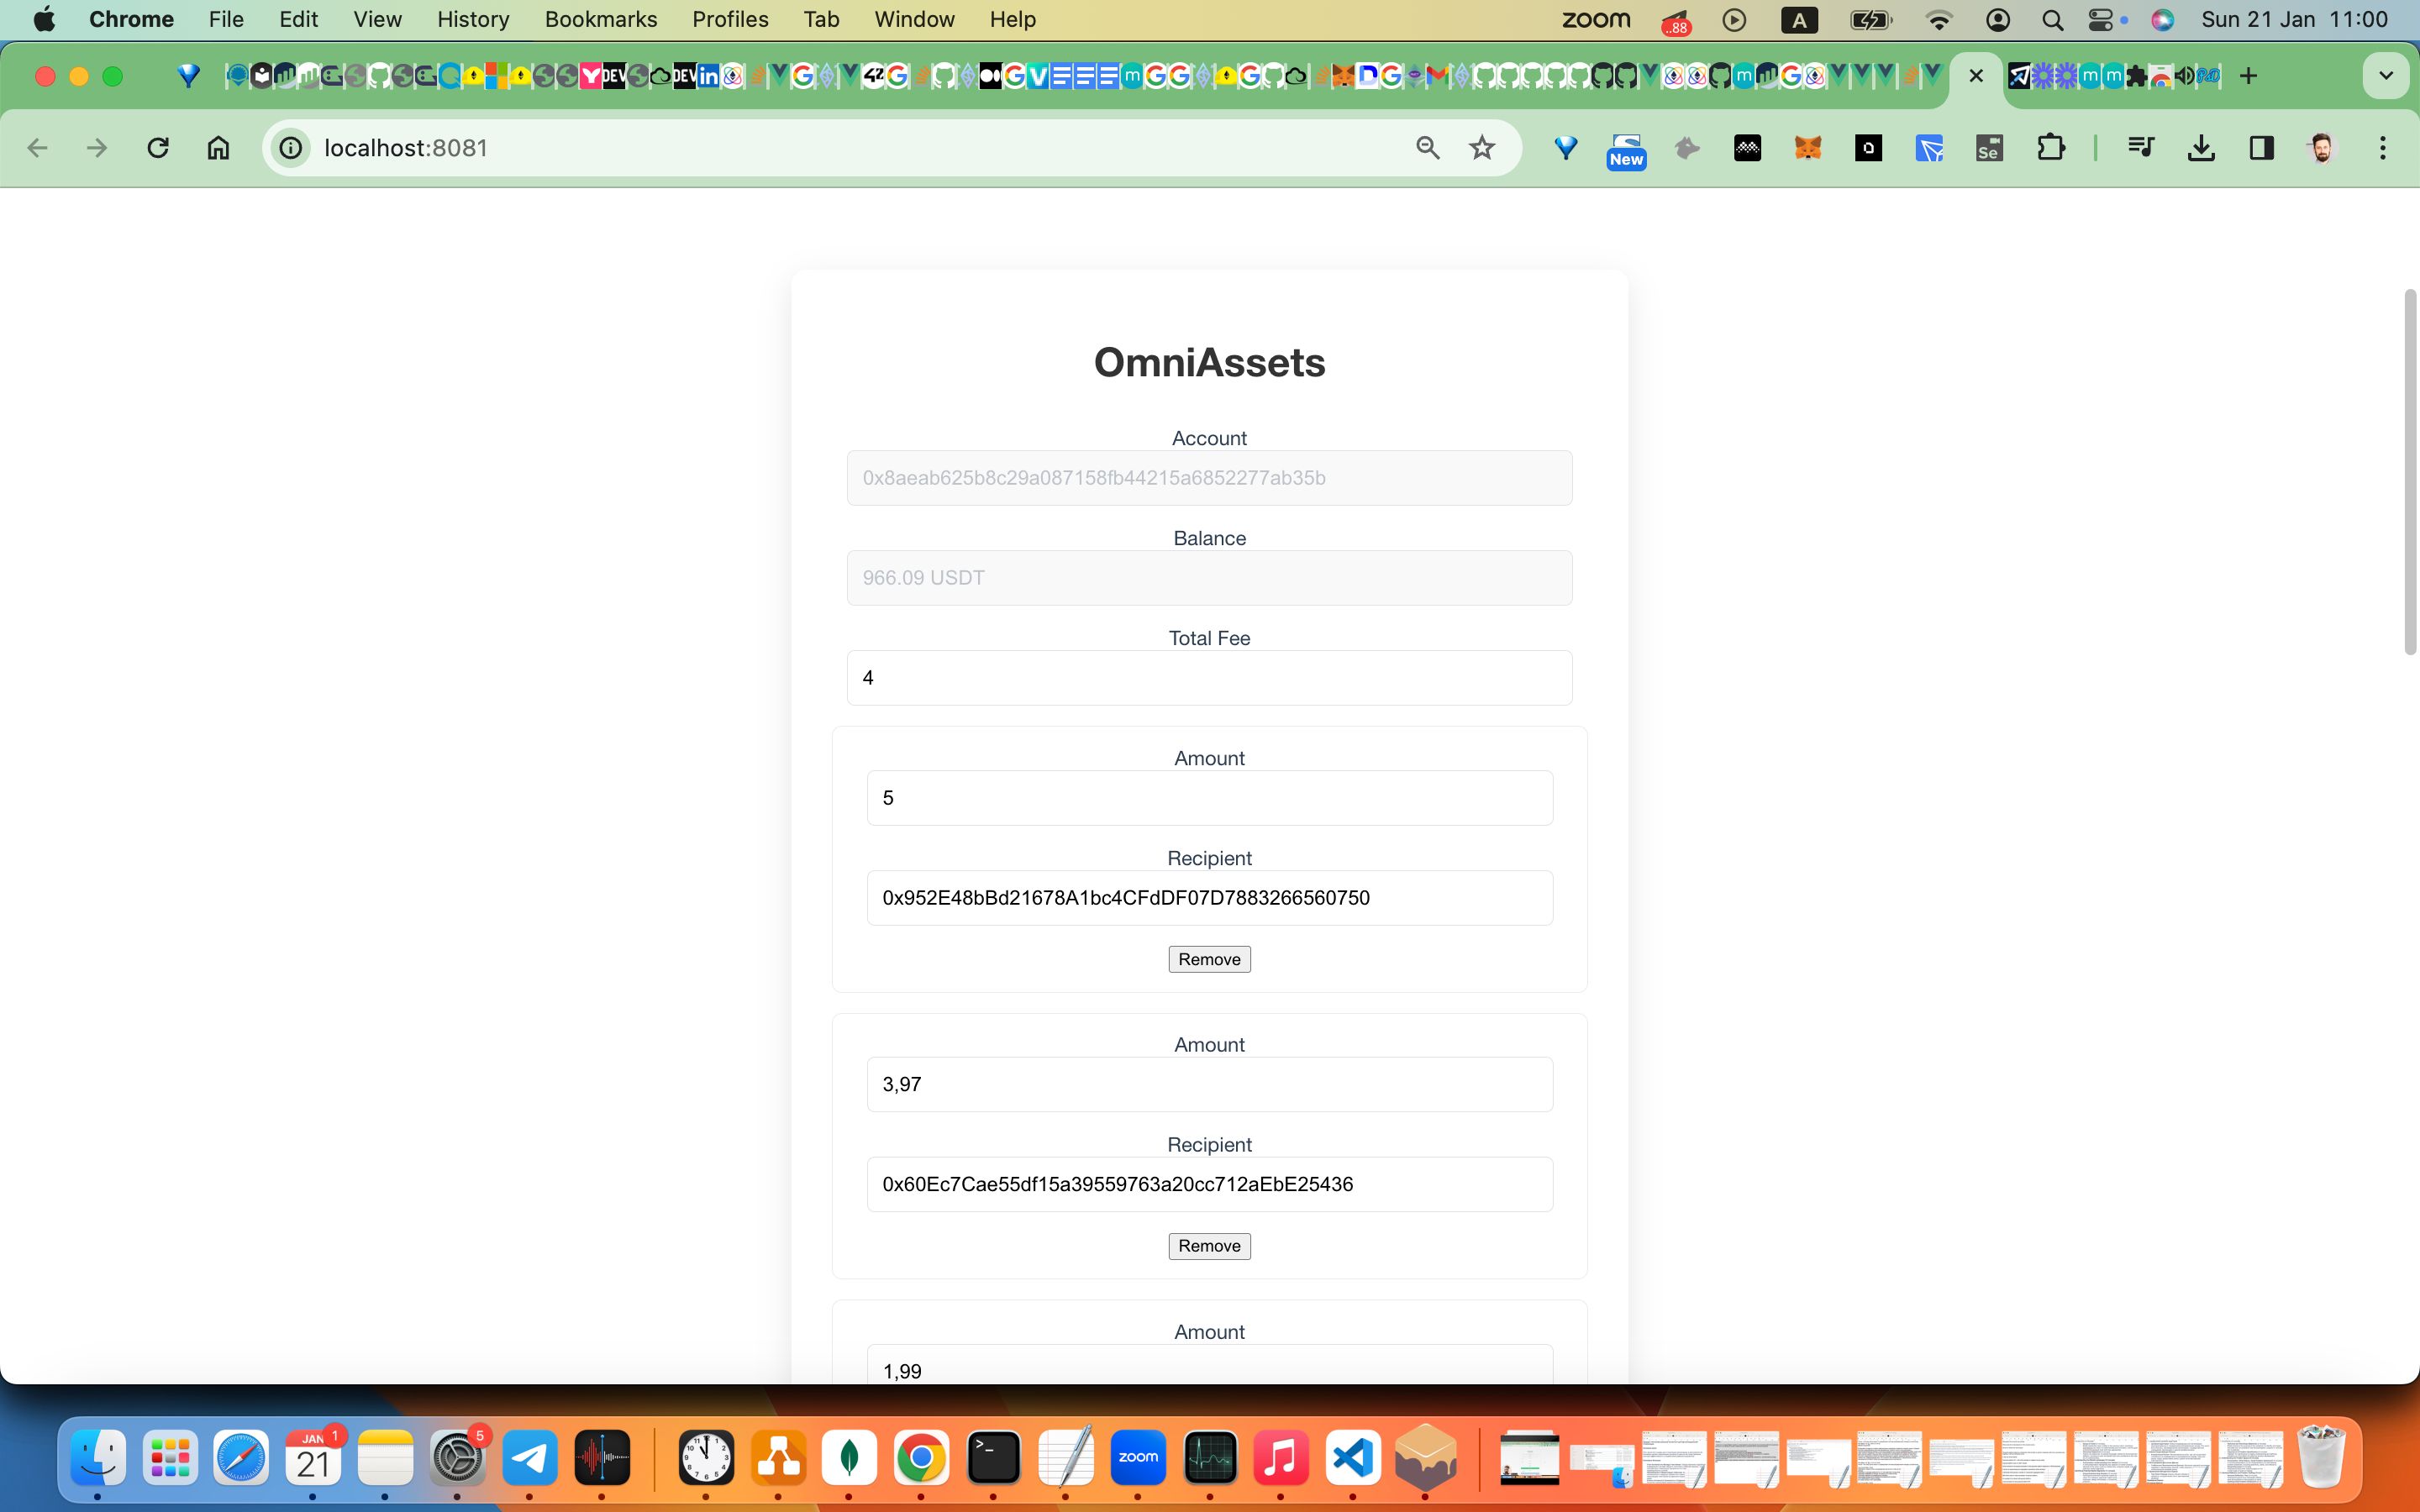The height and width of the screenshot is (1512, 2420).
Task: Bookmark this page with the star
Action: (x=1482, y=148)
